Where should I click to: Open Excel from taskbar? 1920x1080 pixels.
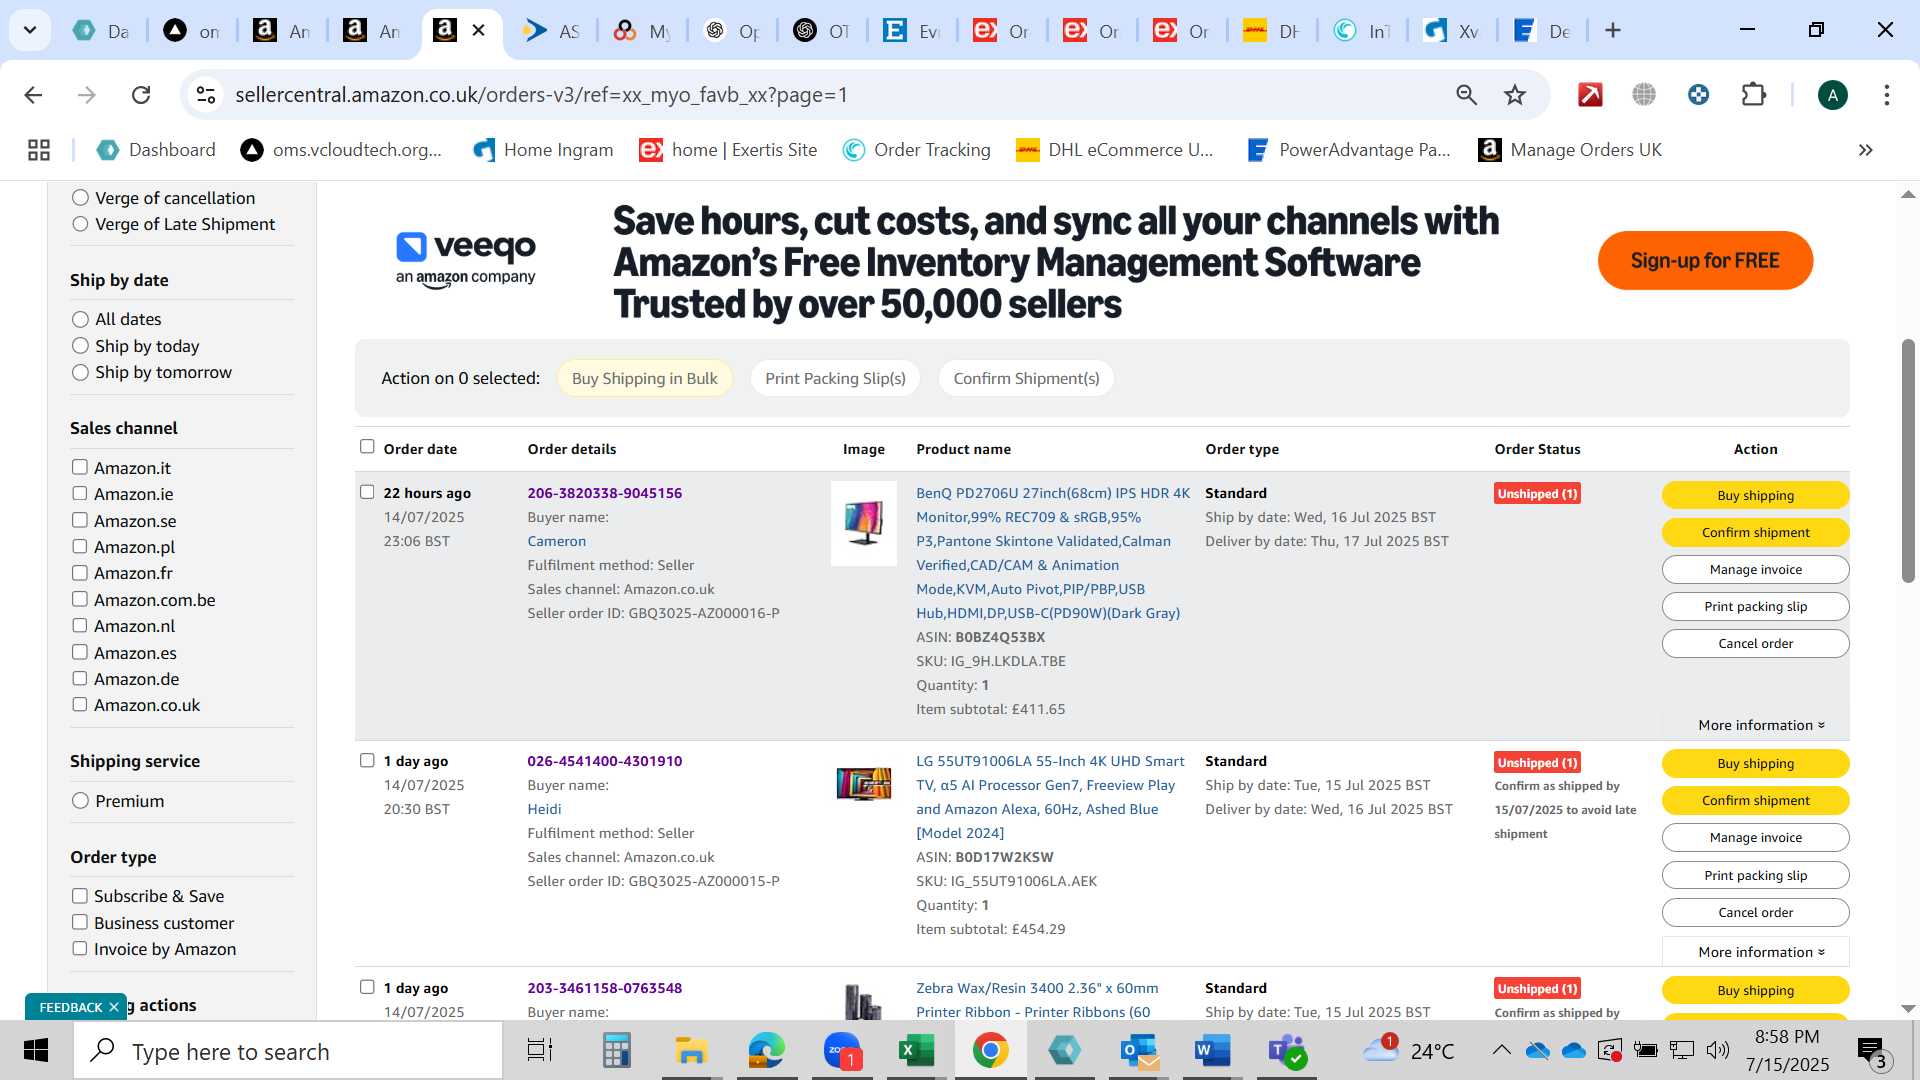(916, 1052)
